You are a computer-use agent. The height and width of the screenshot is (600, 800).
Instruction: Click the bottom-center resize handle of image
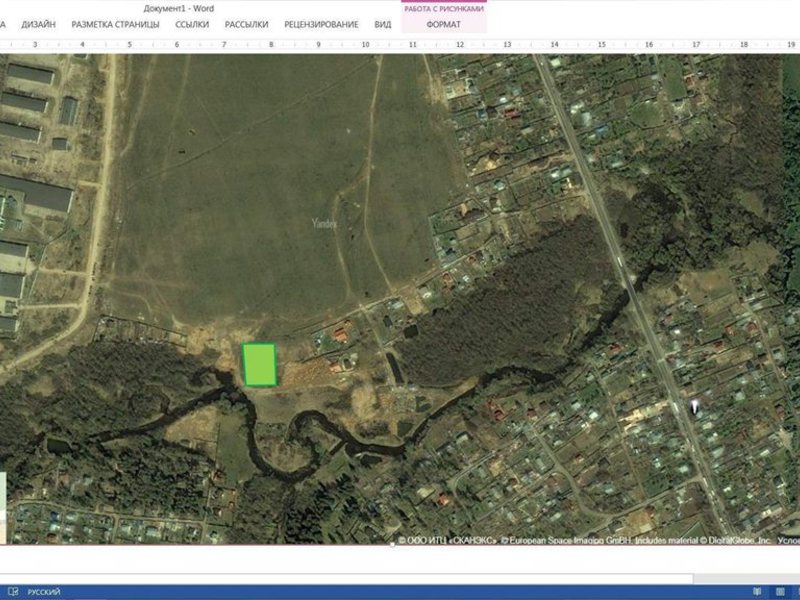tap(400, 545)
